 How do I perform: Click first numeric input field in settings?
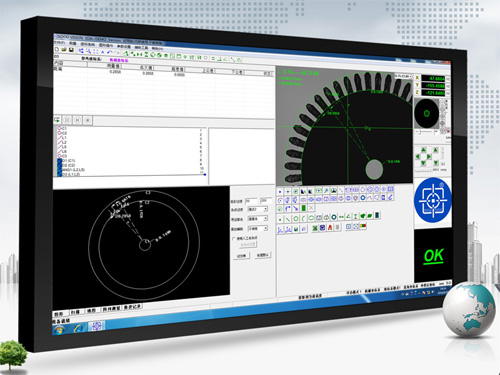click(251, 201)
